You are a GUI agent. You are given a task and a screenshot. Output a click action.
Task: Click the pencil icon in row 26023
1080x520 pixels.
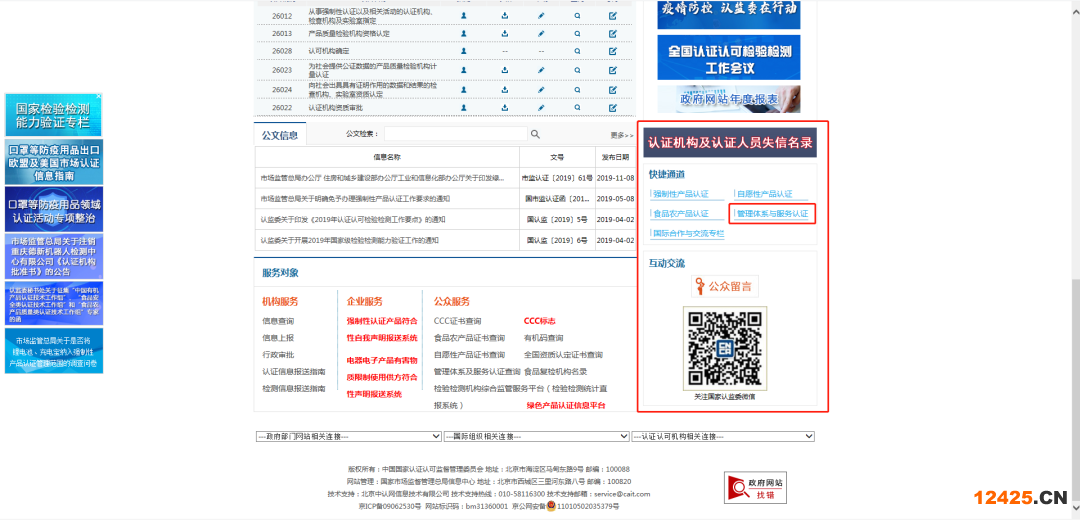(x=541, y=70)
